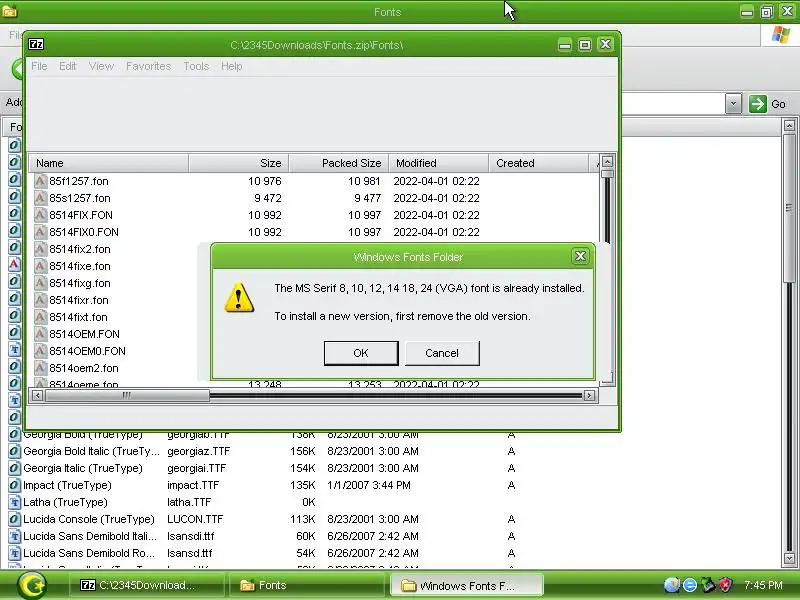Click the blue e tray icon
Screen dimensions: 800x600
tap(690, 585)
